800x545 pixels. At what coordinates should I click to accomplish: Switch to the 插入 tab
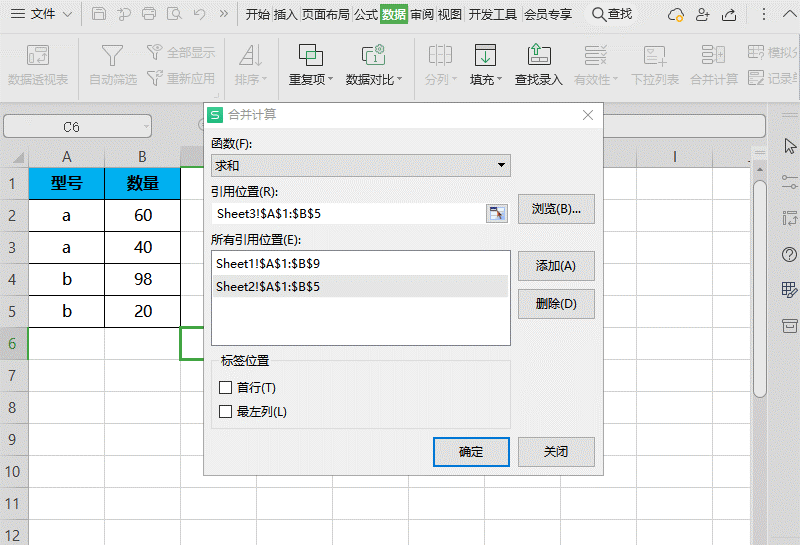pyautogui.click(x=285, y=14)
